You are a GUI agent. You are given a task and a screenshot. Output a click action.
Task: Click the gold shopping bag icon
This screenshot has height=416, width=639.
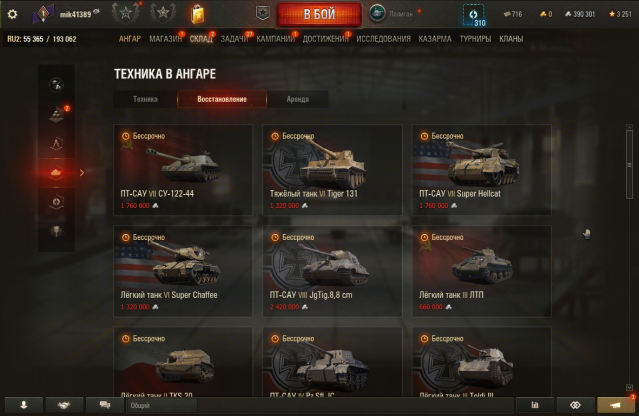coord(197,14)
